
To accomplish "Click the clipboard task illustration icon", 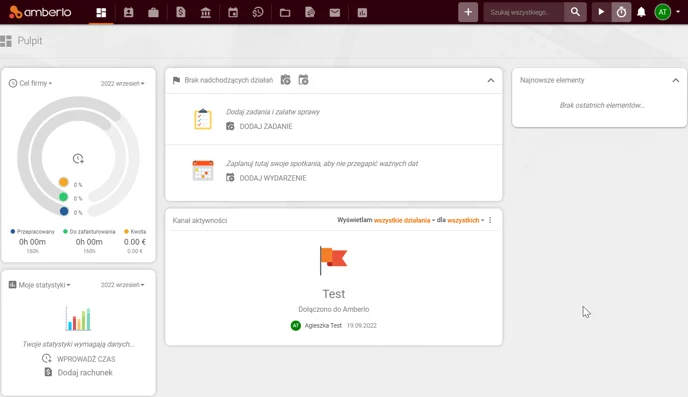I will pos(203,119).
